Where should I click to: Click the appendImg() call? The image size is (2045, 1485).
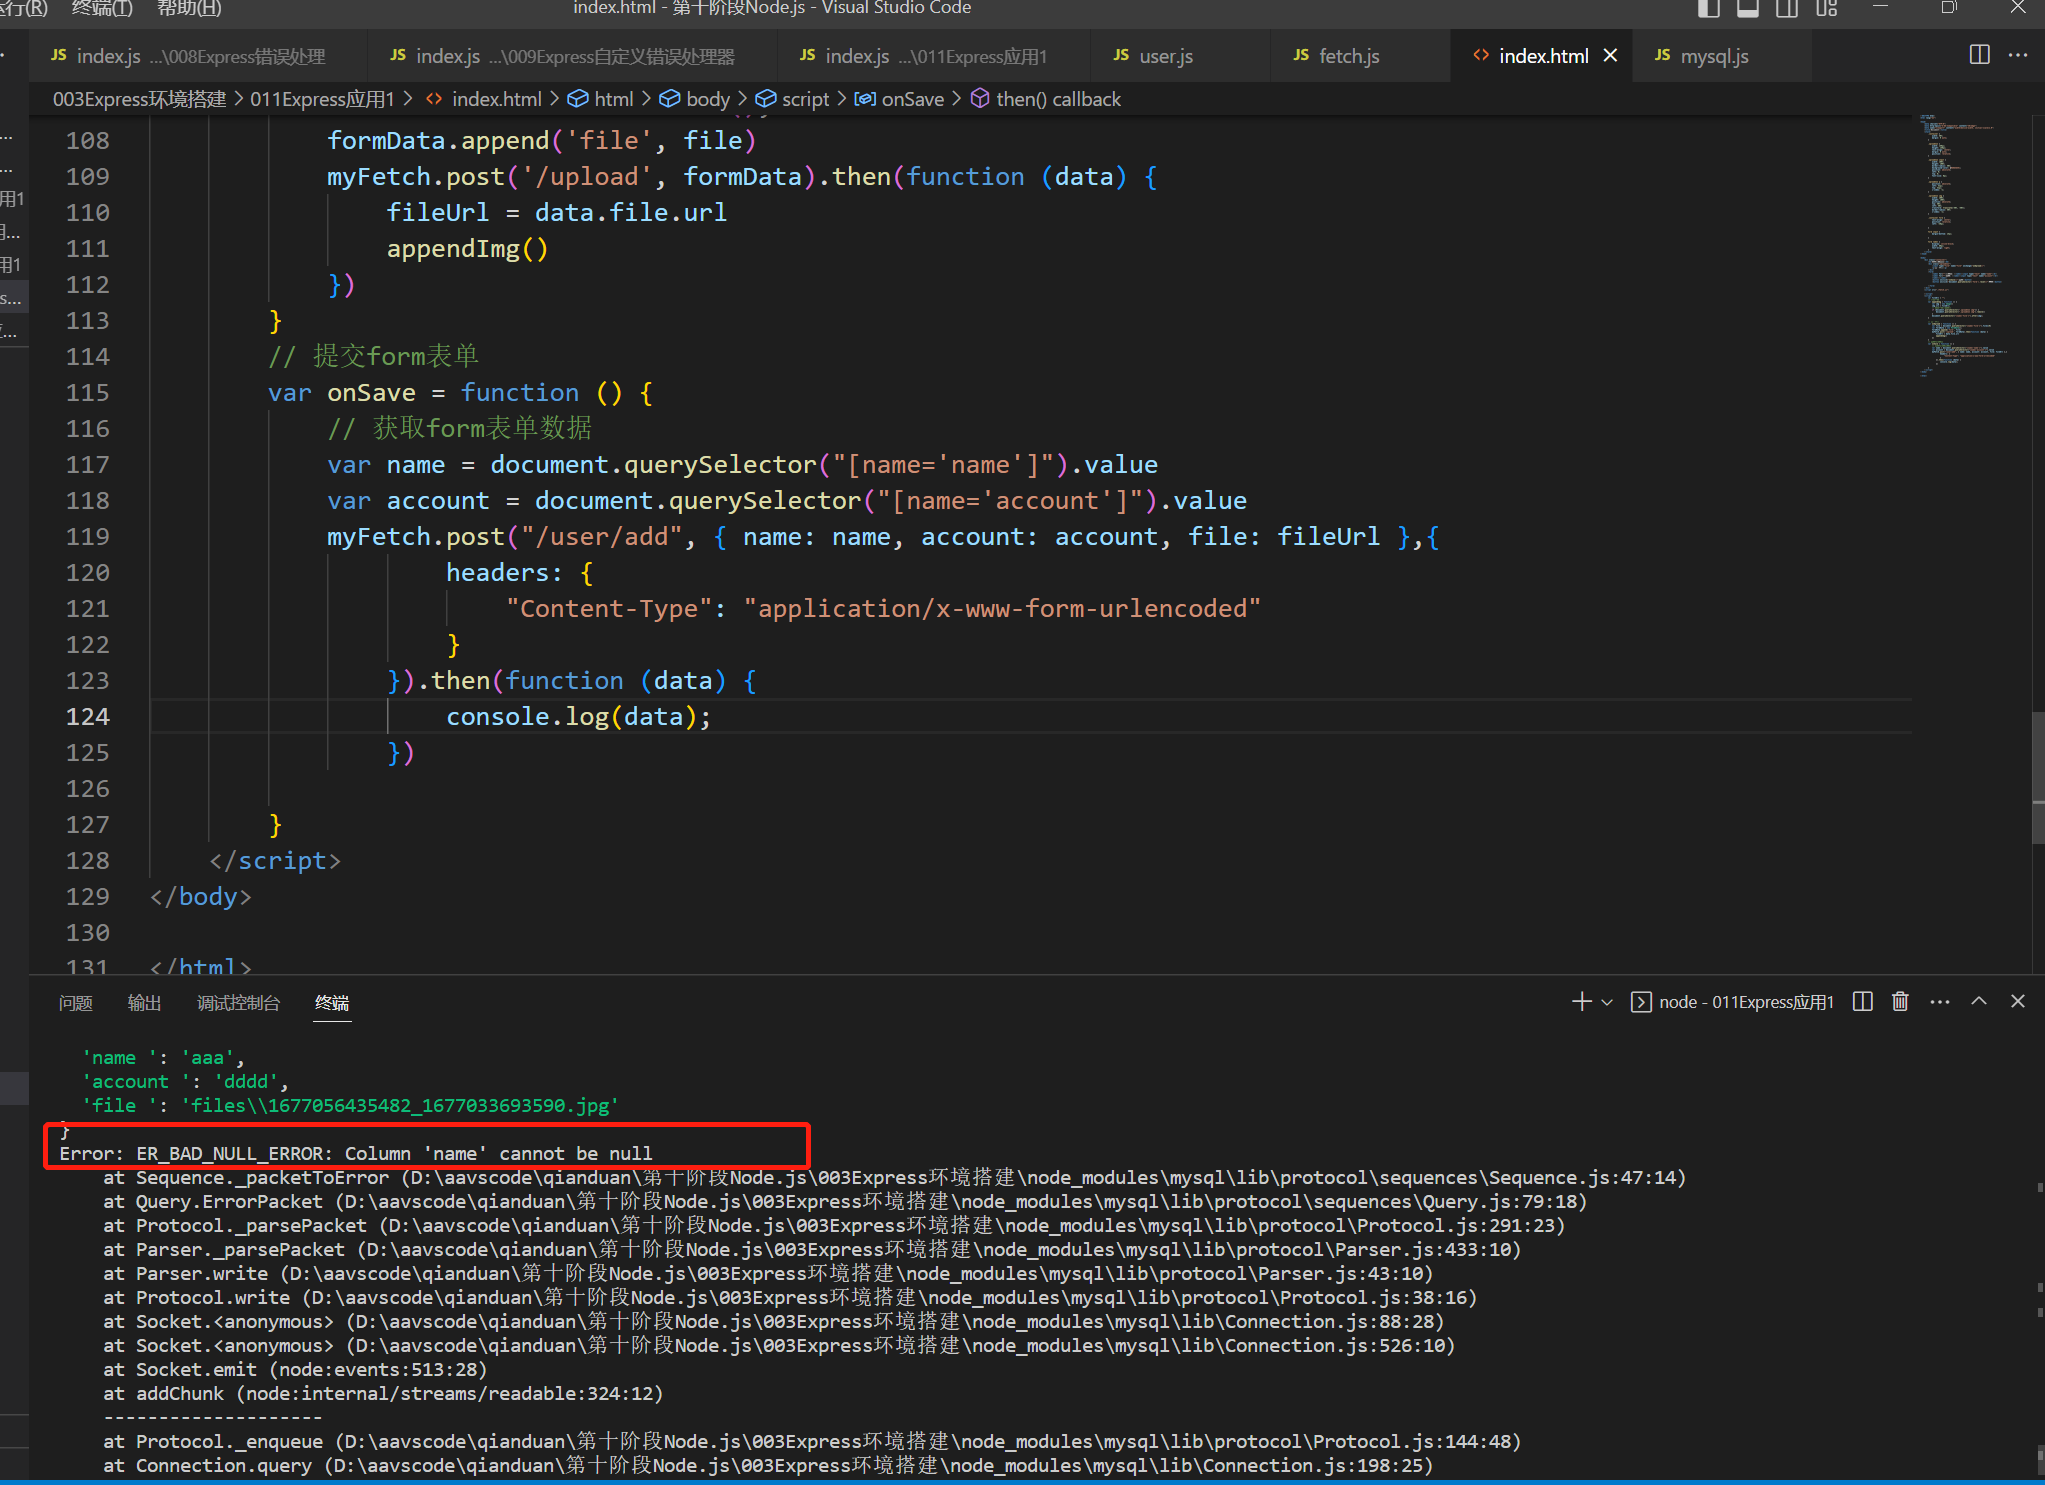[x=467, y=249]
